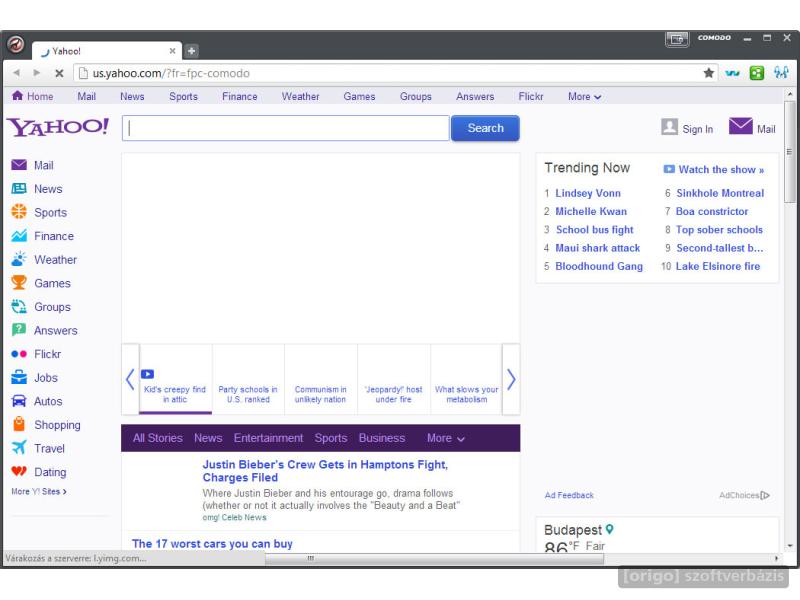Click the sidebar Travel airplane icon
800x600 pixels.
pyautogui.click(x=19, y=447)
